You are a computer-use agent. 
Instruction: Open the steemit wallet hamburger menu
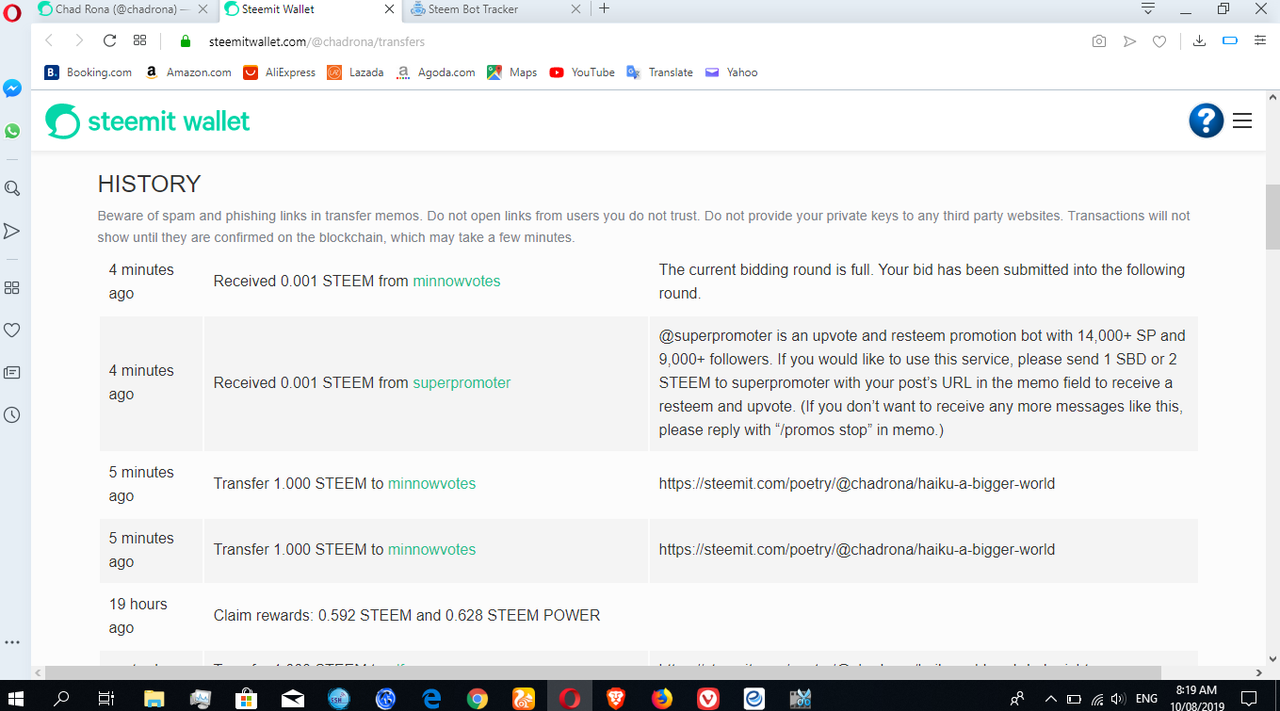pos(1242,121)
